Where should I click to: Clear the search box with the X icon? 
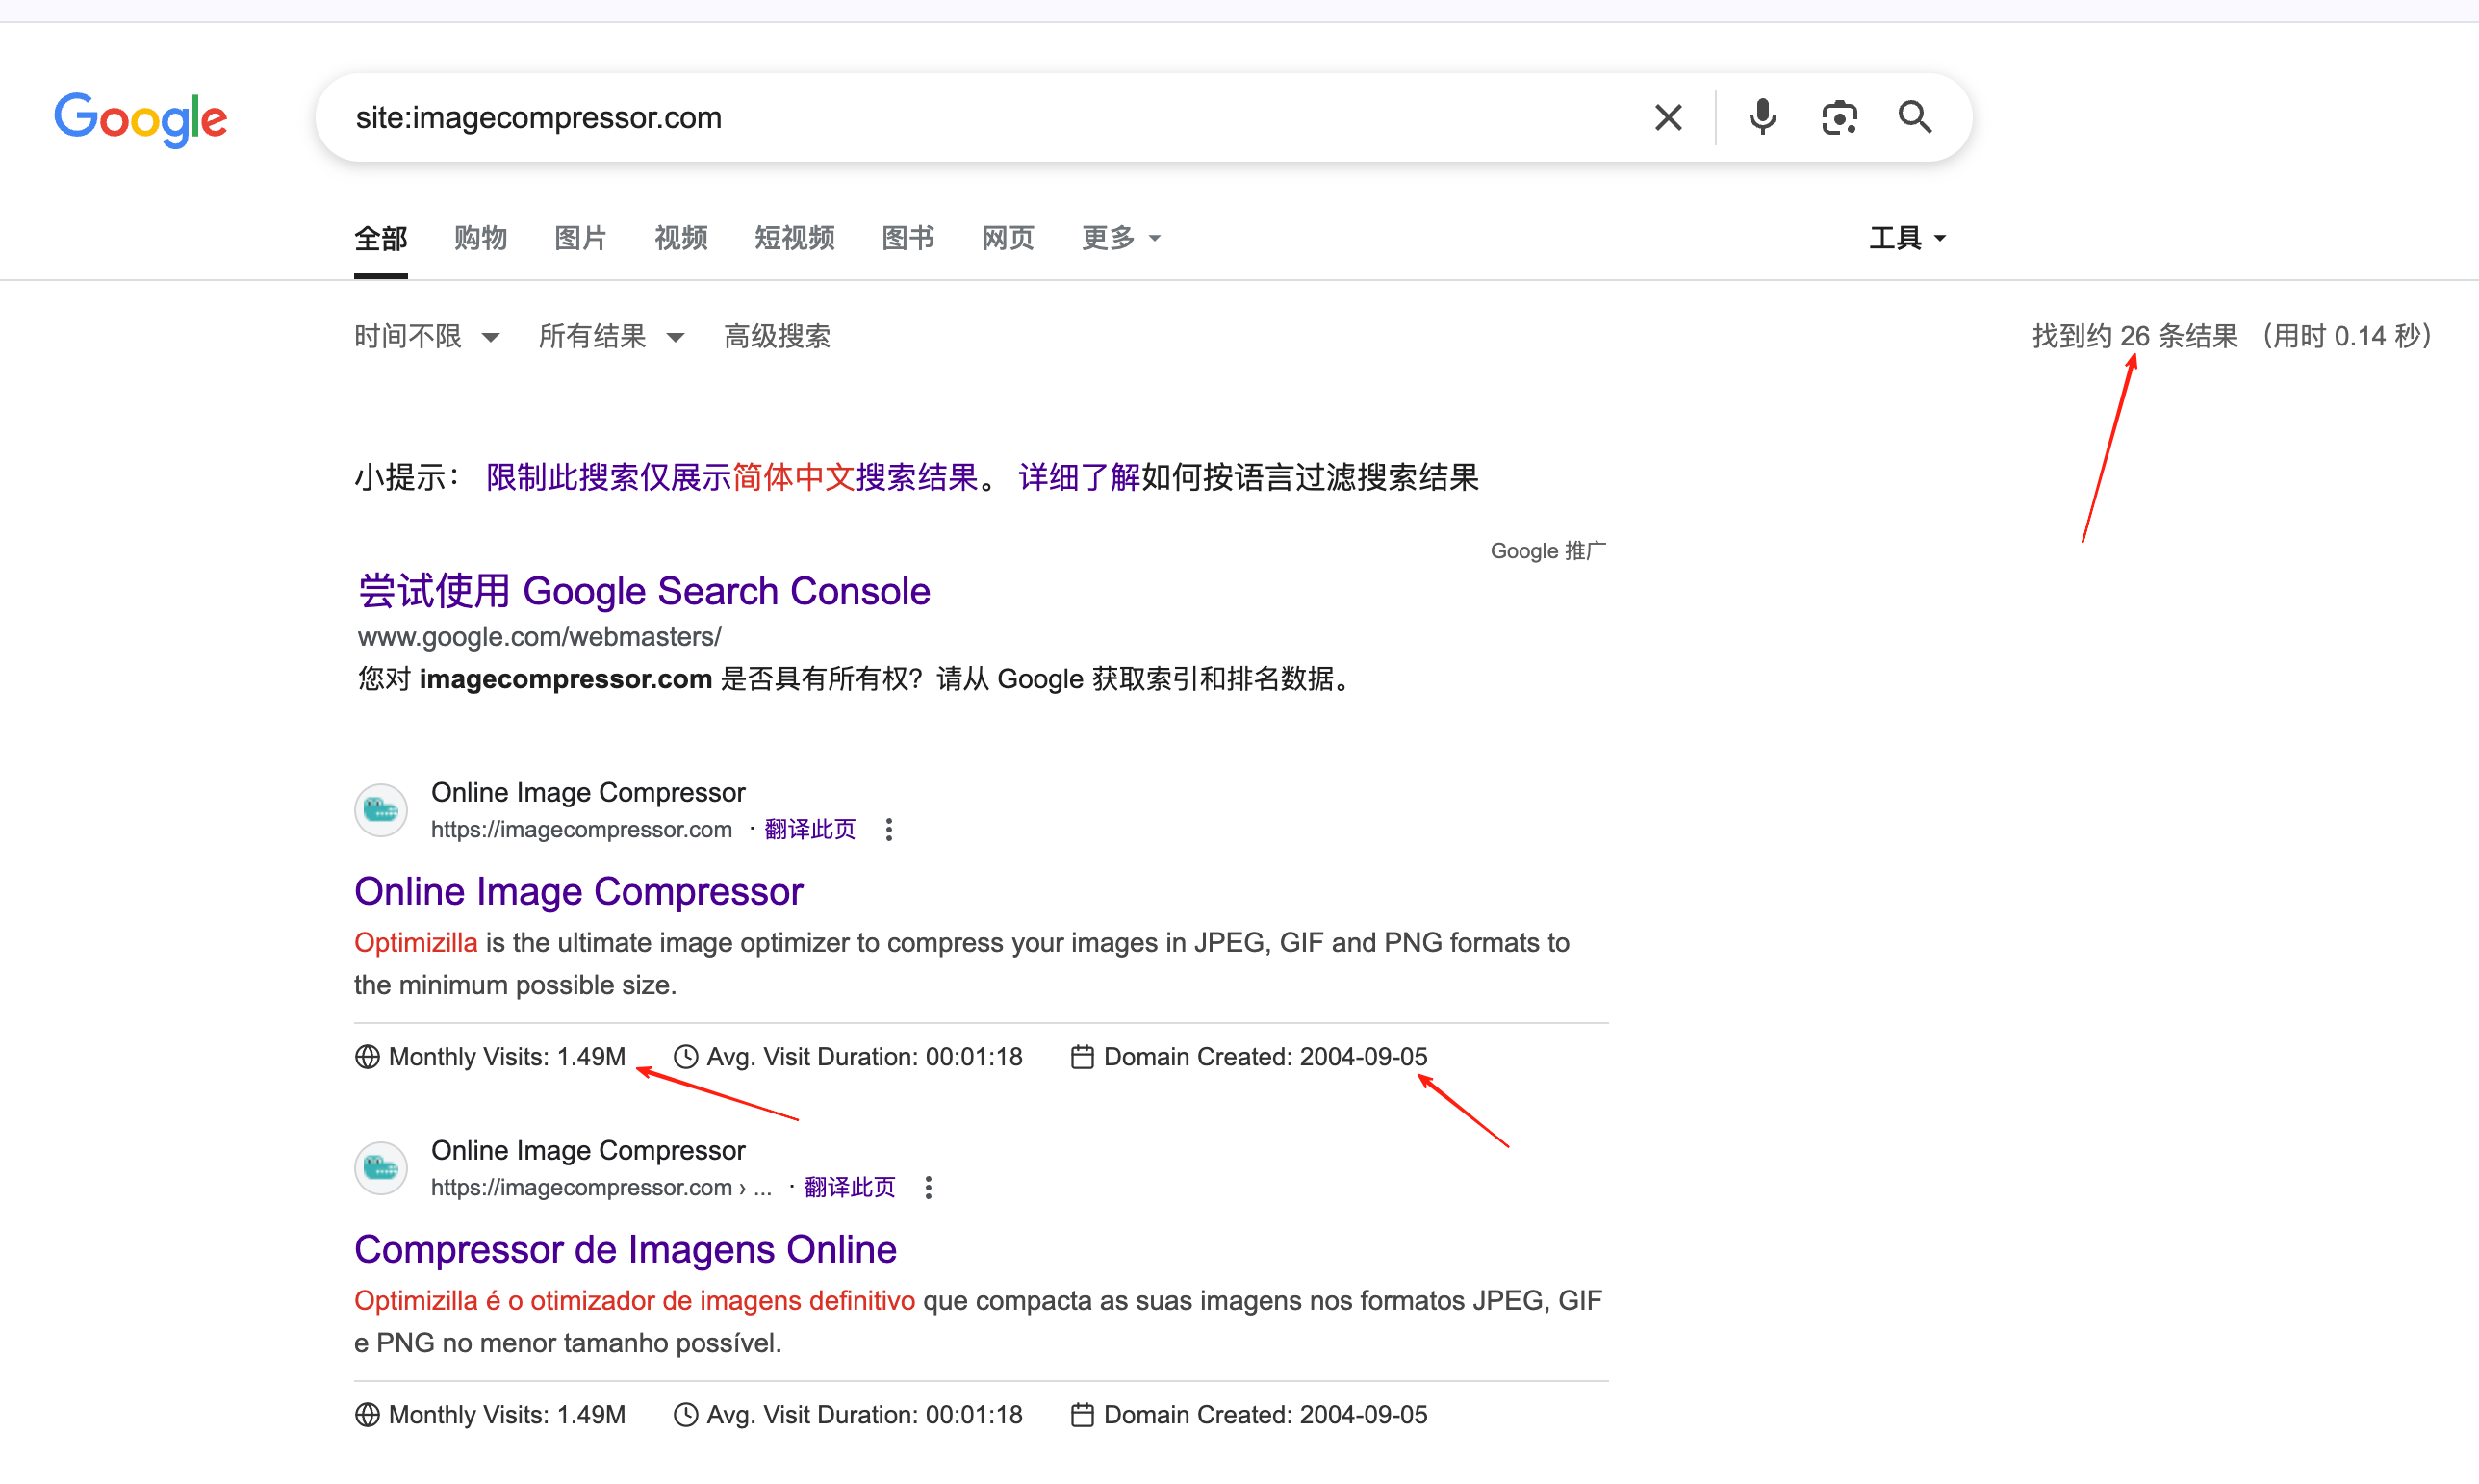[1667, 118]
